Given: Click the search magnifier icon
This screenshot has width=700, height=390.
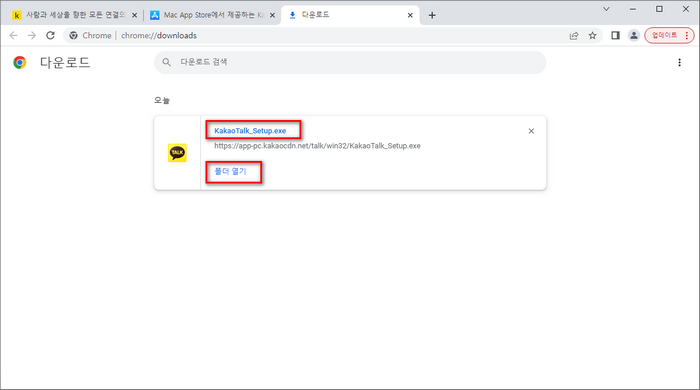Looking at the screenshot, I should pyautogui.click(x=167, y=62).
